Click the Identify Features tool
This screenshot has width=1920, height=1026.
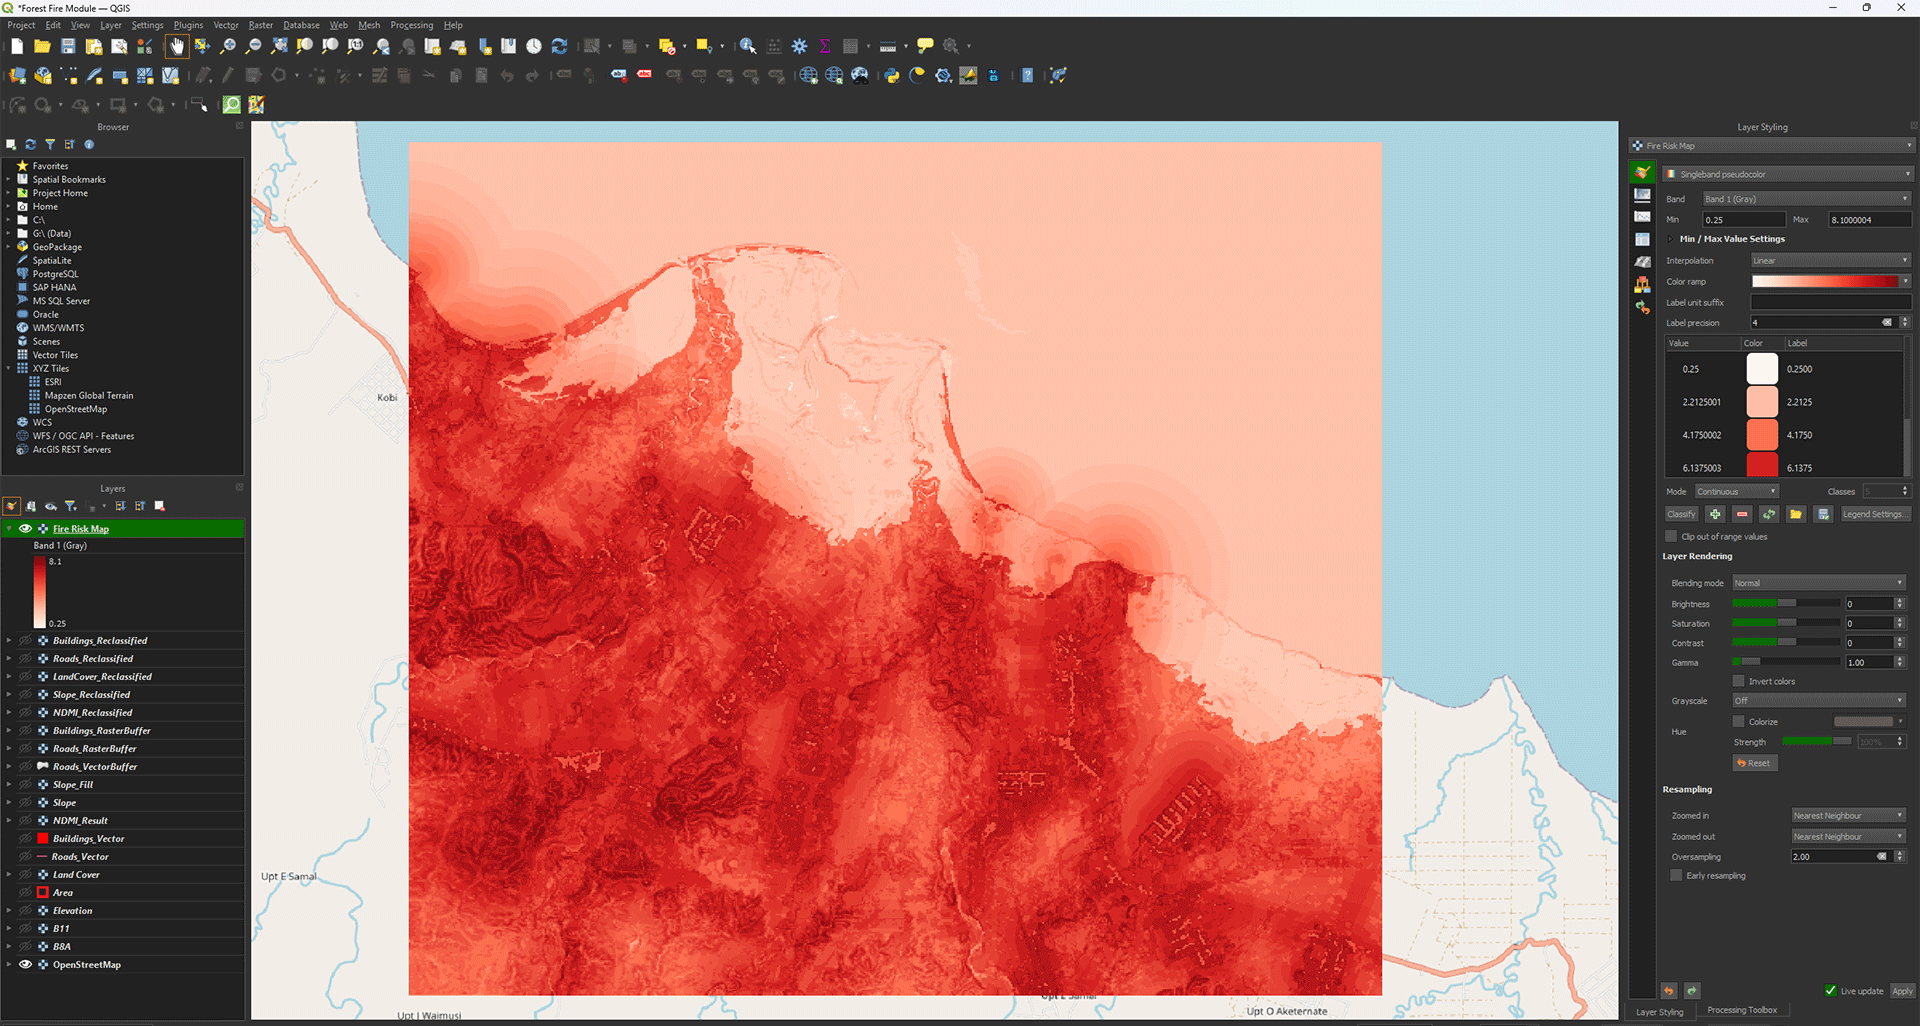[x=747, y=46]
